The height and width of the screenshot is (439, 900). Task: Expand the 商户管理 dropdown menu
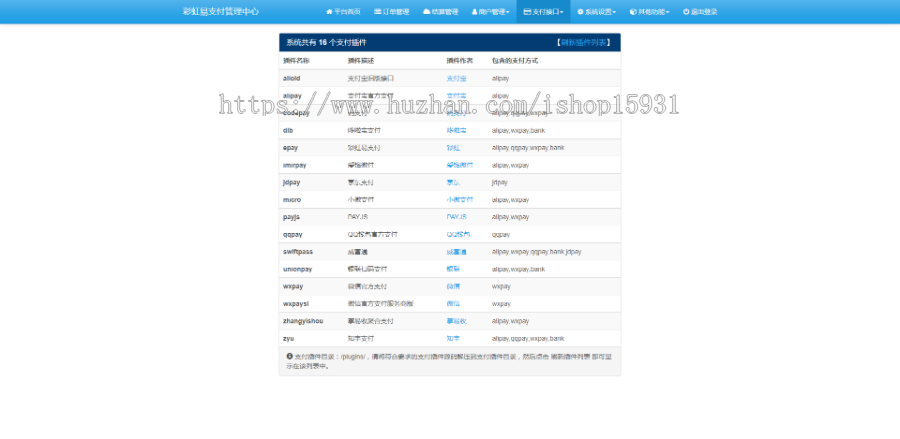pyautogui.click(x=490, y=11)
